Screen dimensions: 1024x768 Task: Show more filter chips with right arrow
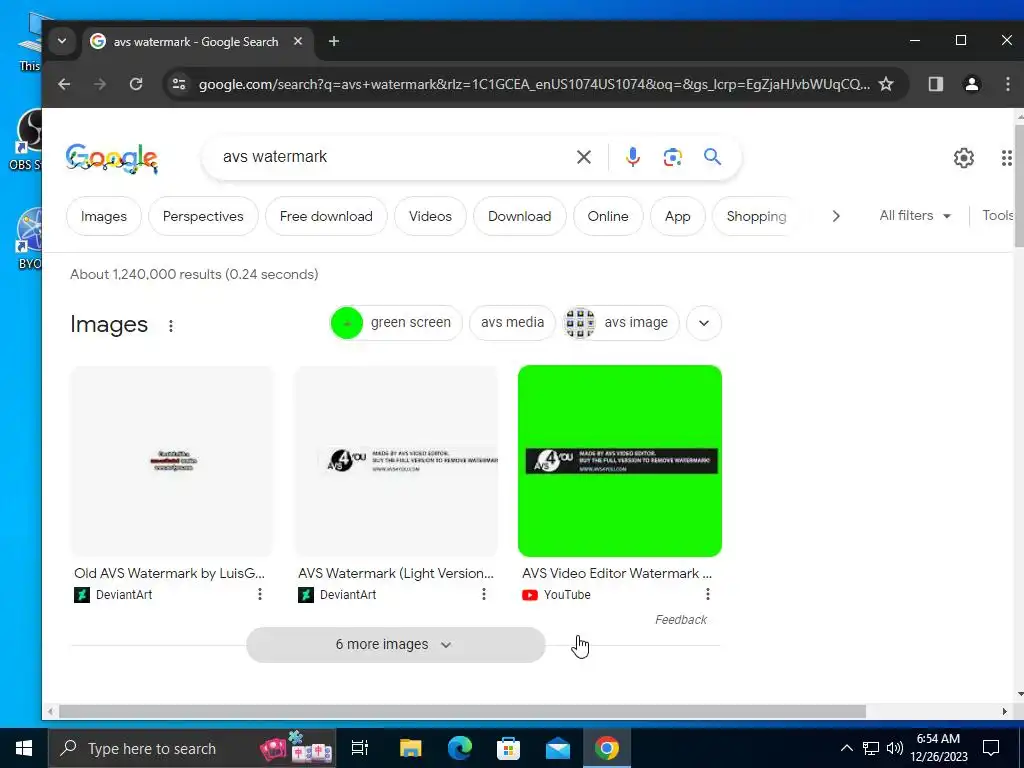tap(836, 216)
